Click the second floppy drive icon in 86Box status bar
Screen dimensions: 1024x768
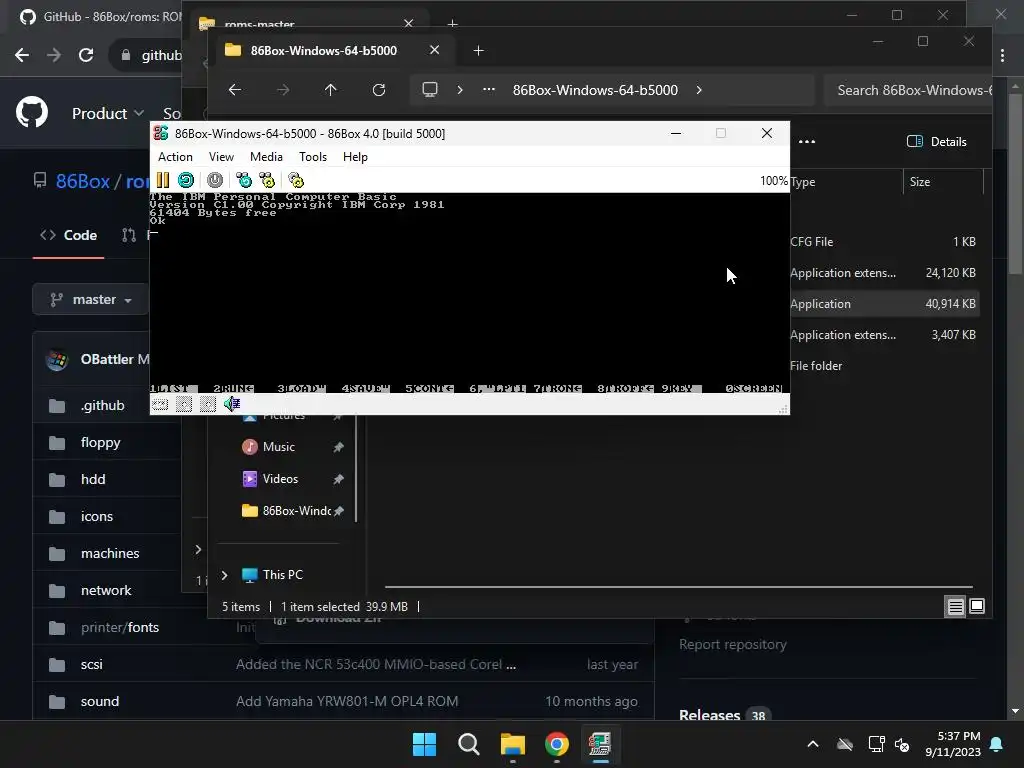pyautogui.click(x=208, y=404)
